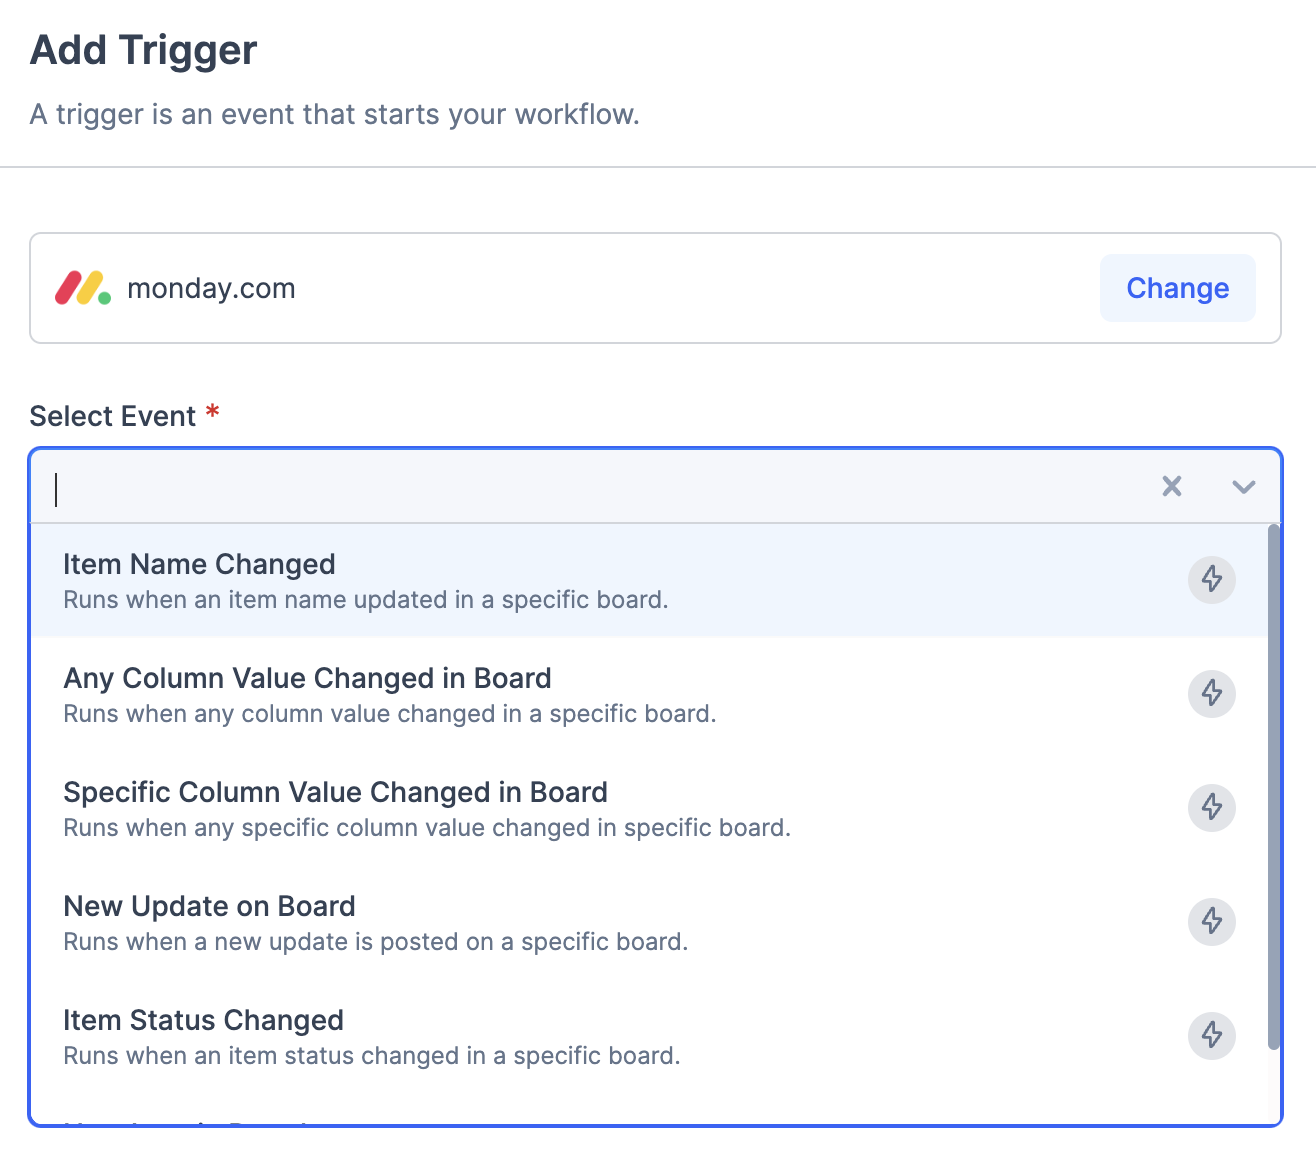1316x1156 pixels.
Task: Click the monday.com app name text
Action: pos(211,289)
